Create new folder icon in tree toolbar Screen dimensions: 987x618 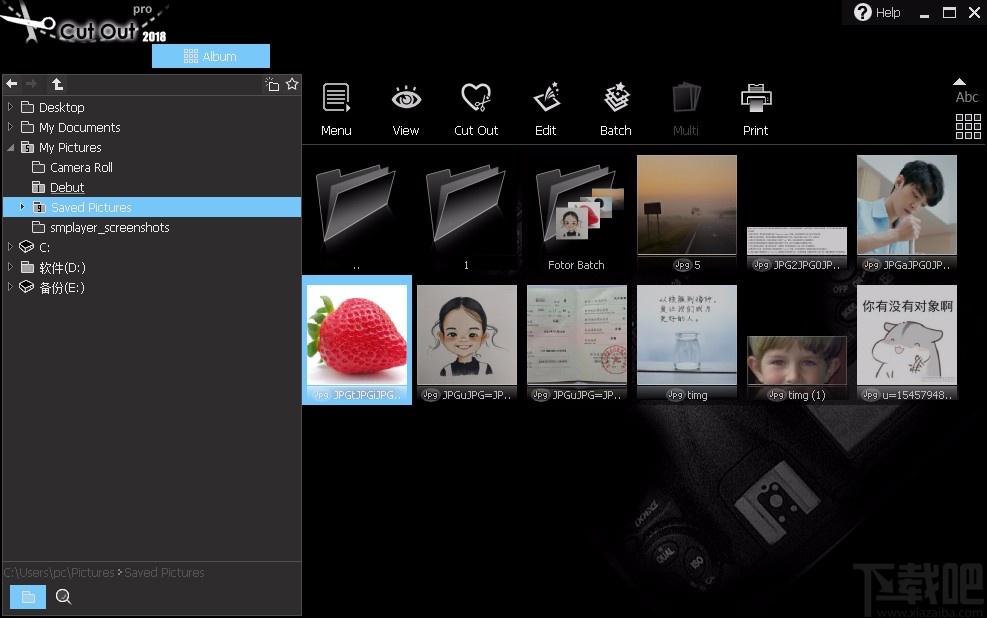(x=272, y=84)
